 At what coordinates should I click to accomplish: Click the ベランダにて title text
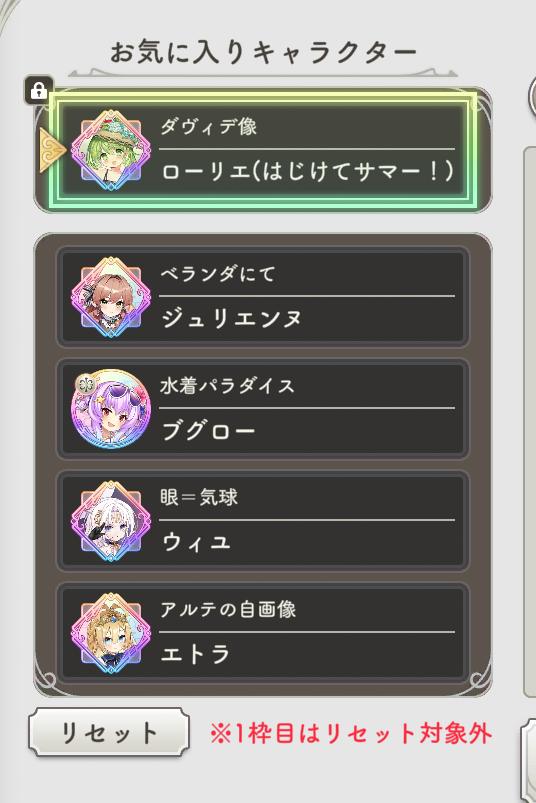coord(218,274)
